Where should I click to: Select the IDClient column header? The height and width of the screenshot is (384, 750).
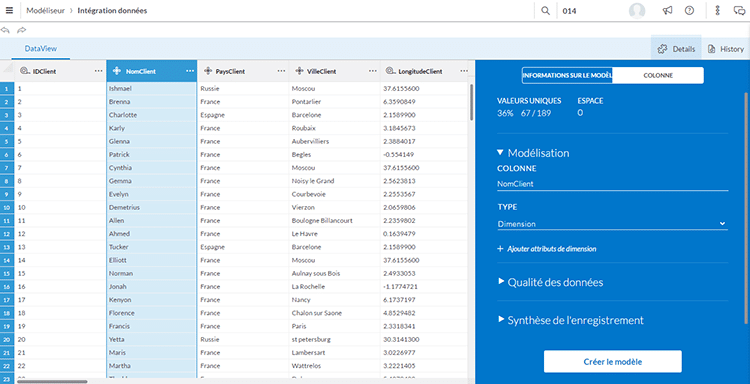60,71
